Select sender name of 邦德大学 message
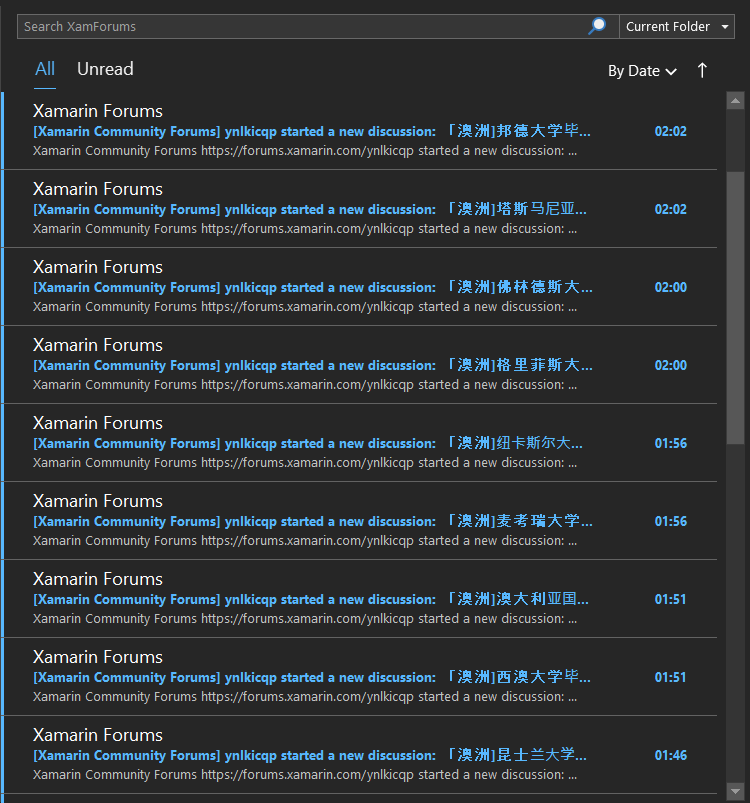 point(98,111)
